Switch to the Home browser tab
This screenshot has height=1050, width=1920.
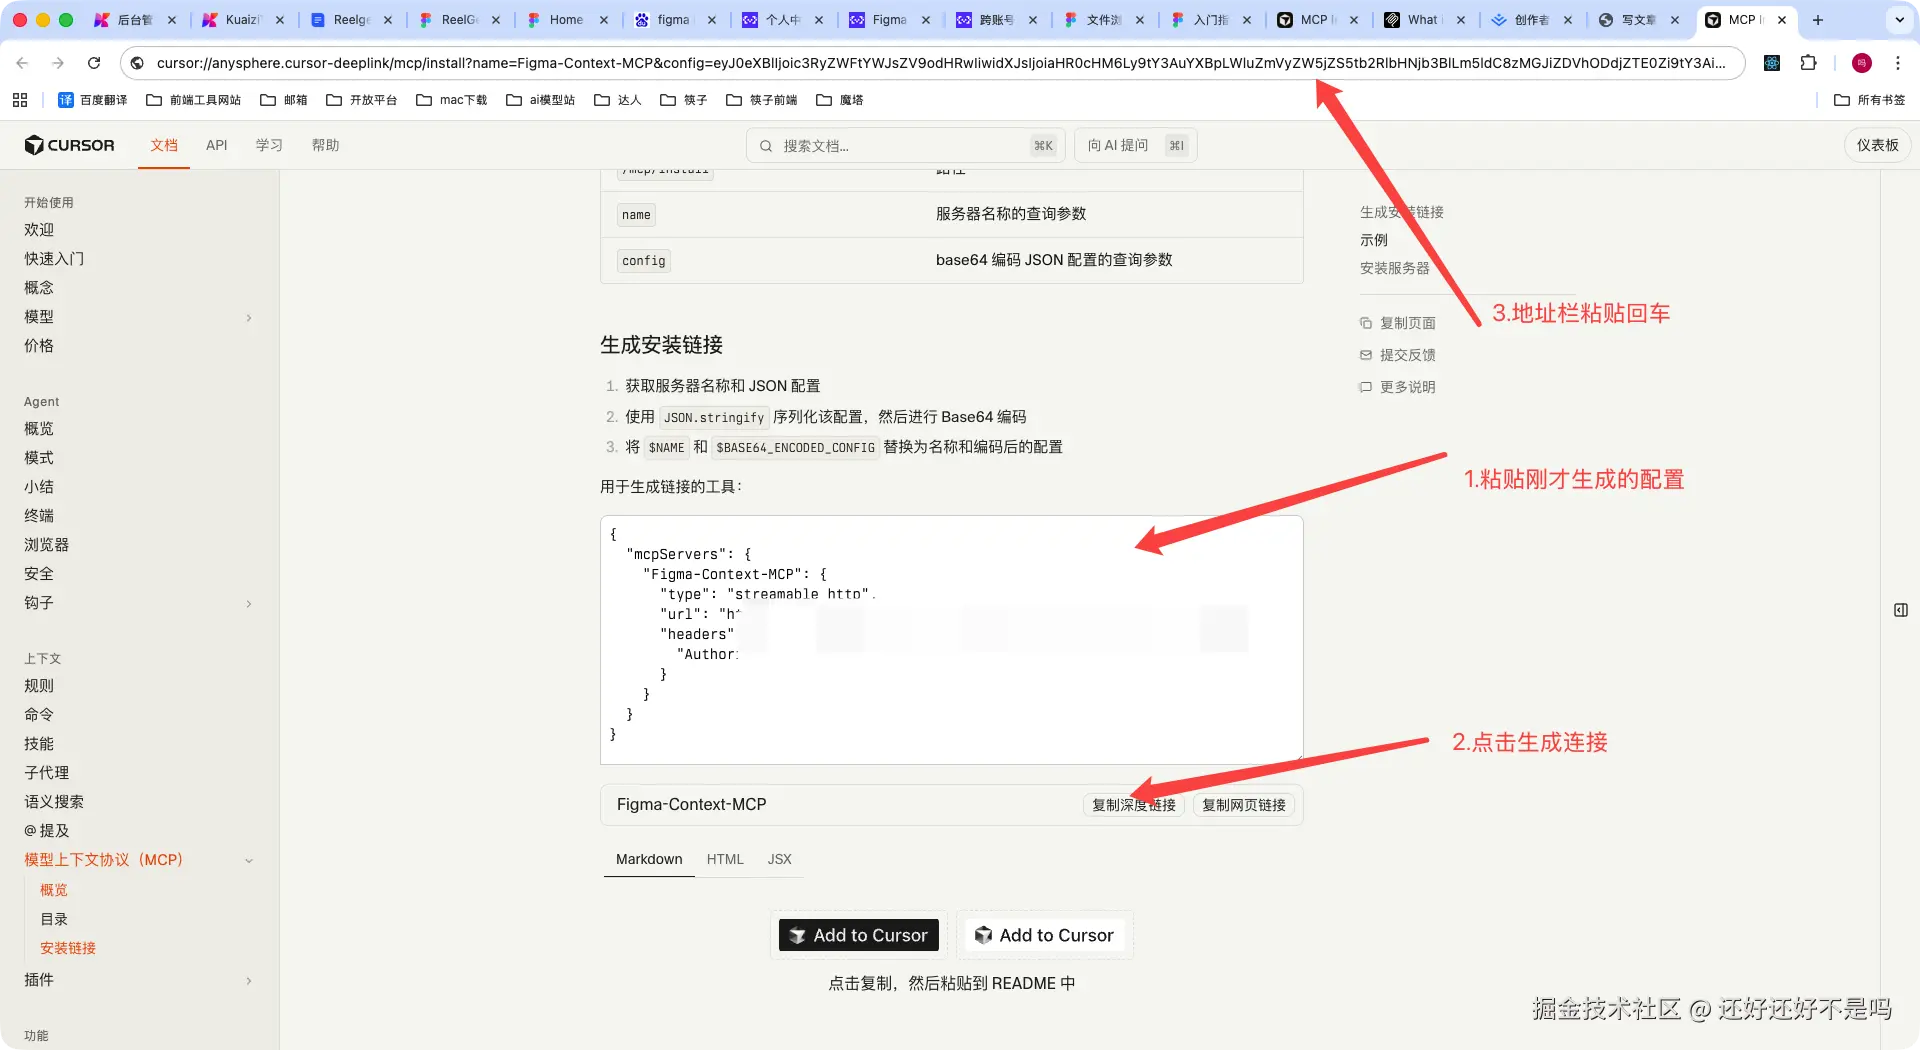(x=566, y=20)
